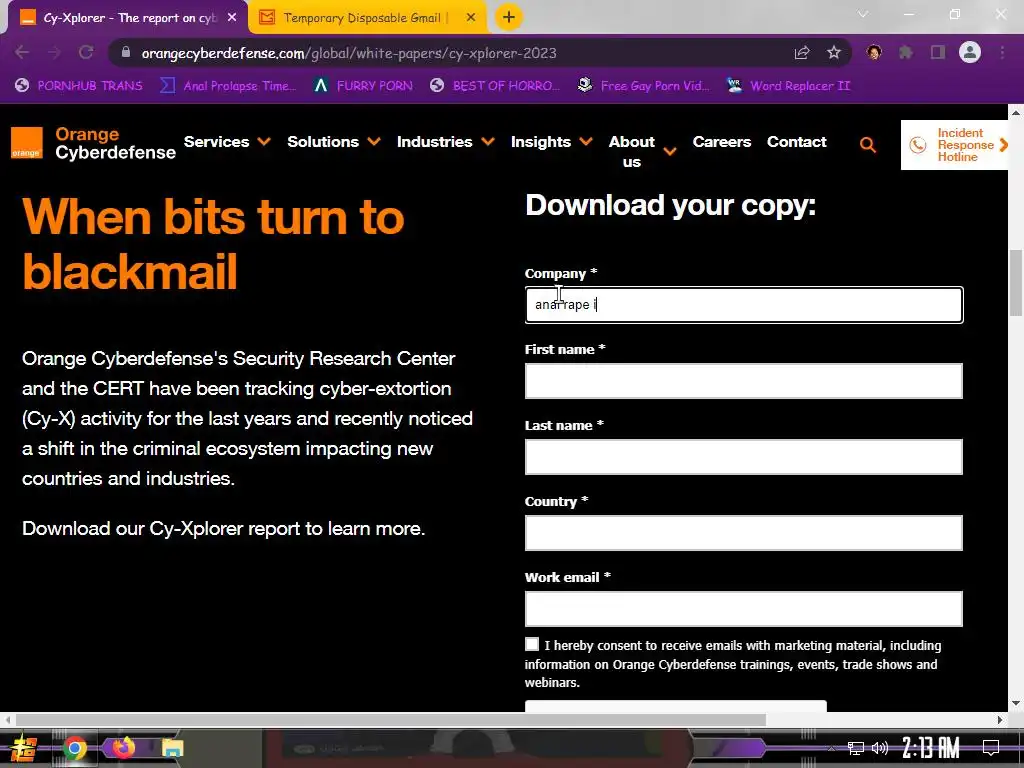Click the volume speaker tray icon
1024x768 pixels.
click(x=880, y=748)
